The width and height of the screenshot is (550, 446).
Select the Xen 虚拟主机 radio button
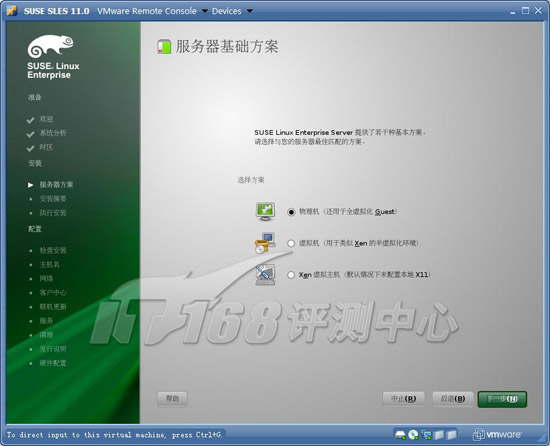point(291,275)
